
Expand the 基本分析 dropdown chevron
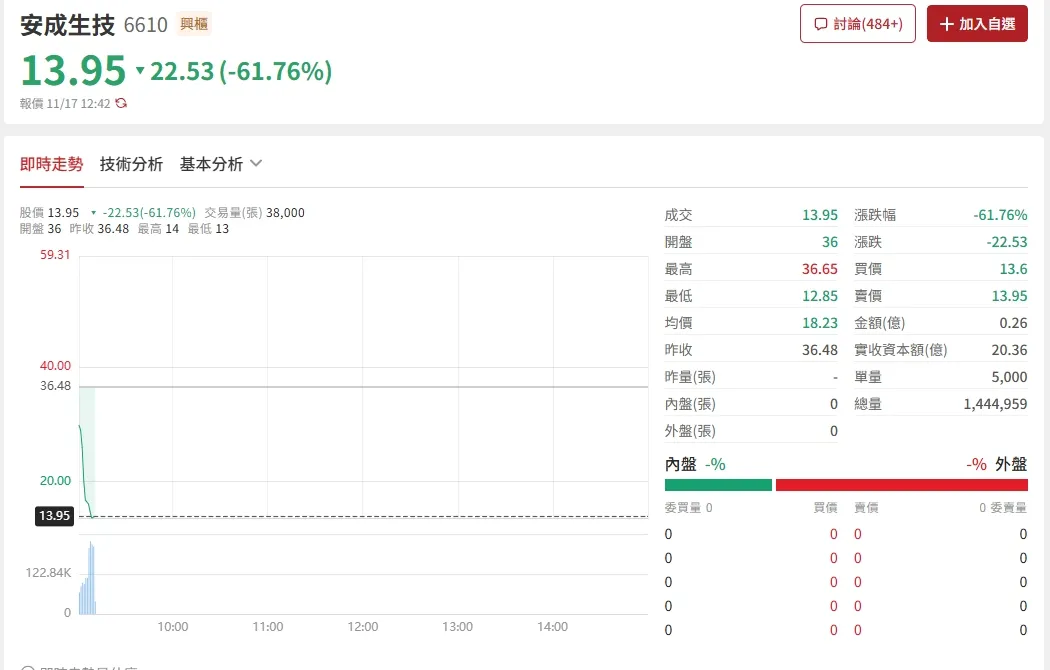coord(256,164)
